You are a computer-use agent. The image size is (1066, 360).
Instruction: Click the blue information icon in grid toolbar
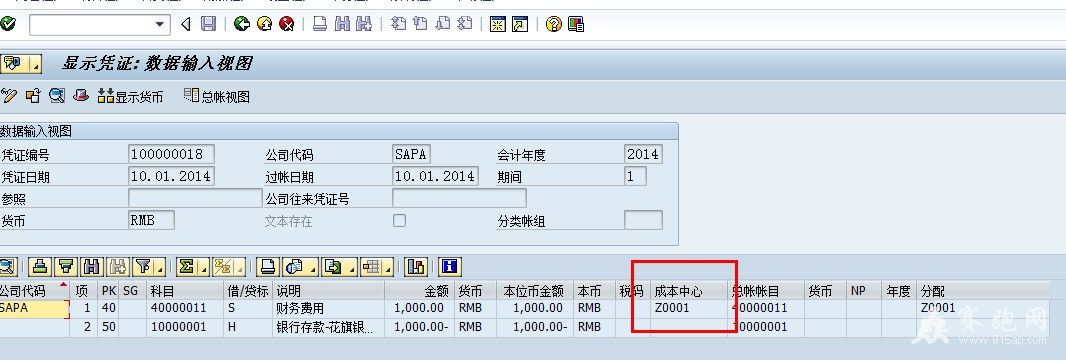coord(450,266)
